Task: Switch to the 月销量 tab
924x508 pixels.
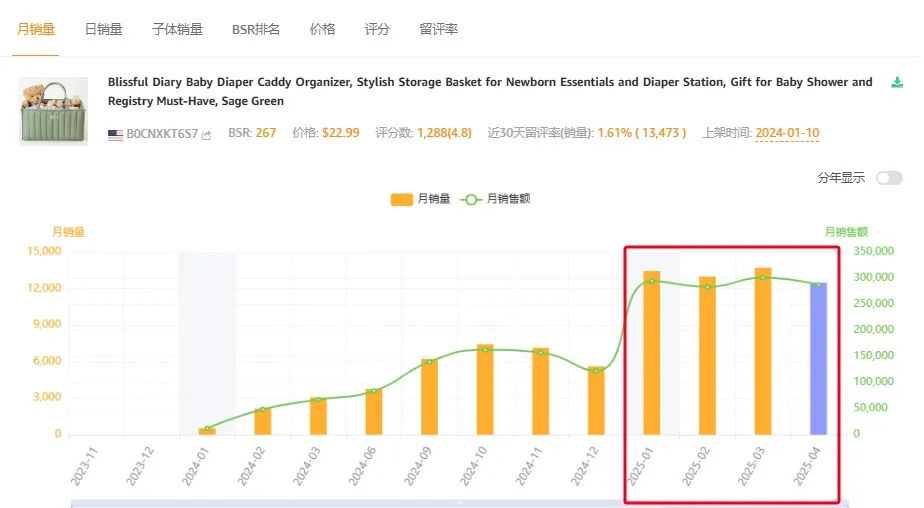Action: pos(36,29)
